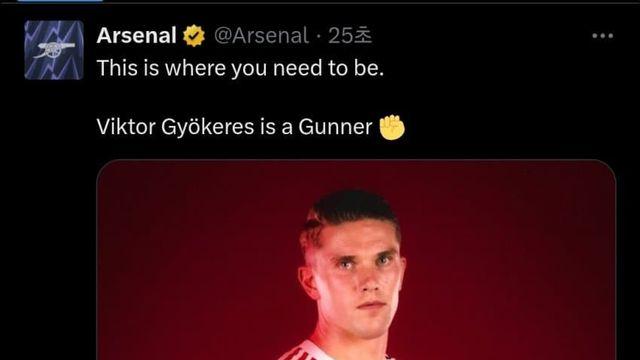640x360 pixels.
Task: Click 'Viktor Gyökeres is a Gunner' text line
Action: (x=234, y=127)
